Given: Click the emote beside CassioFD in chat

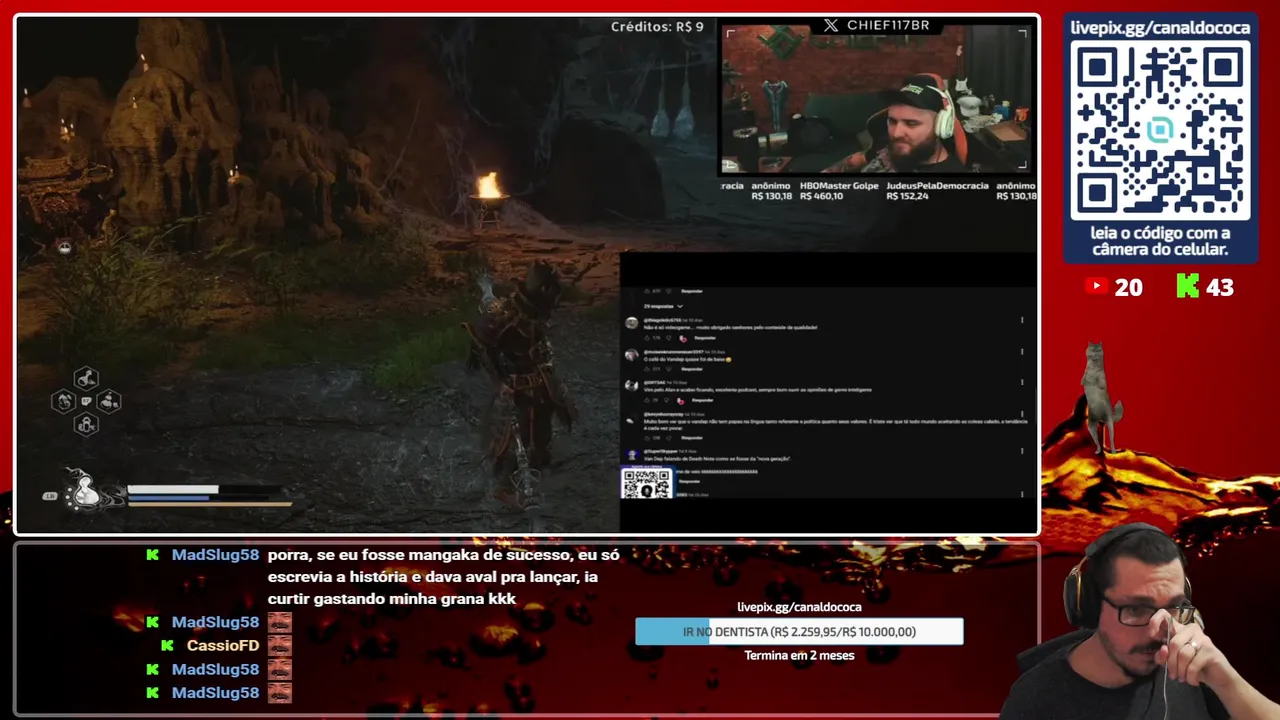Looking at the screenshot, I should 280,646.
